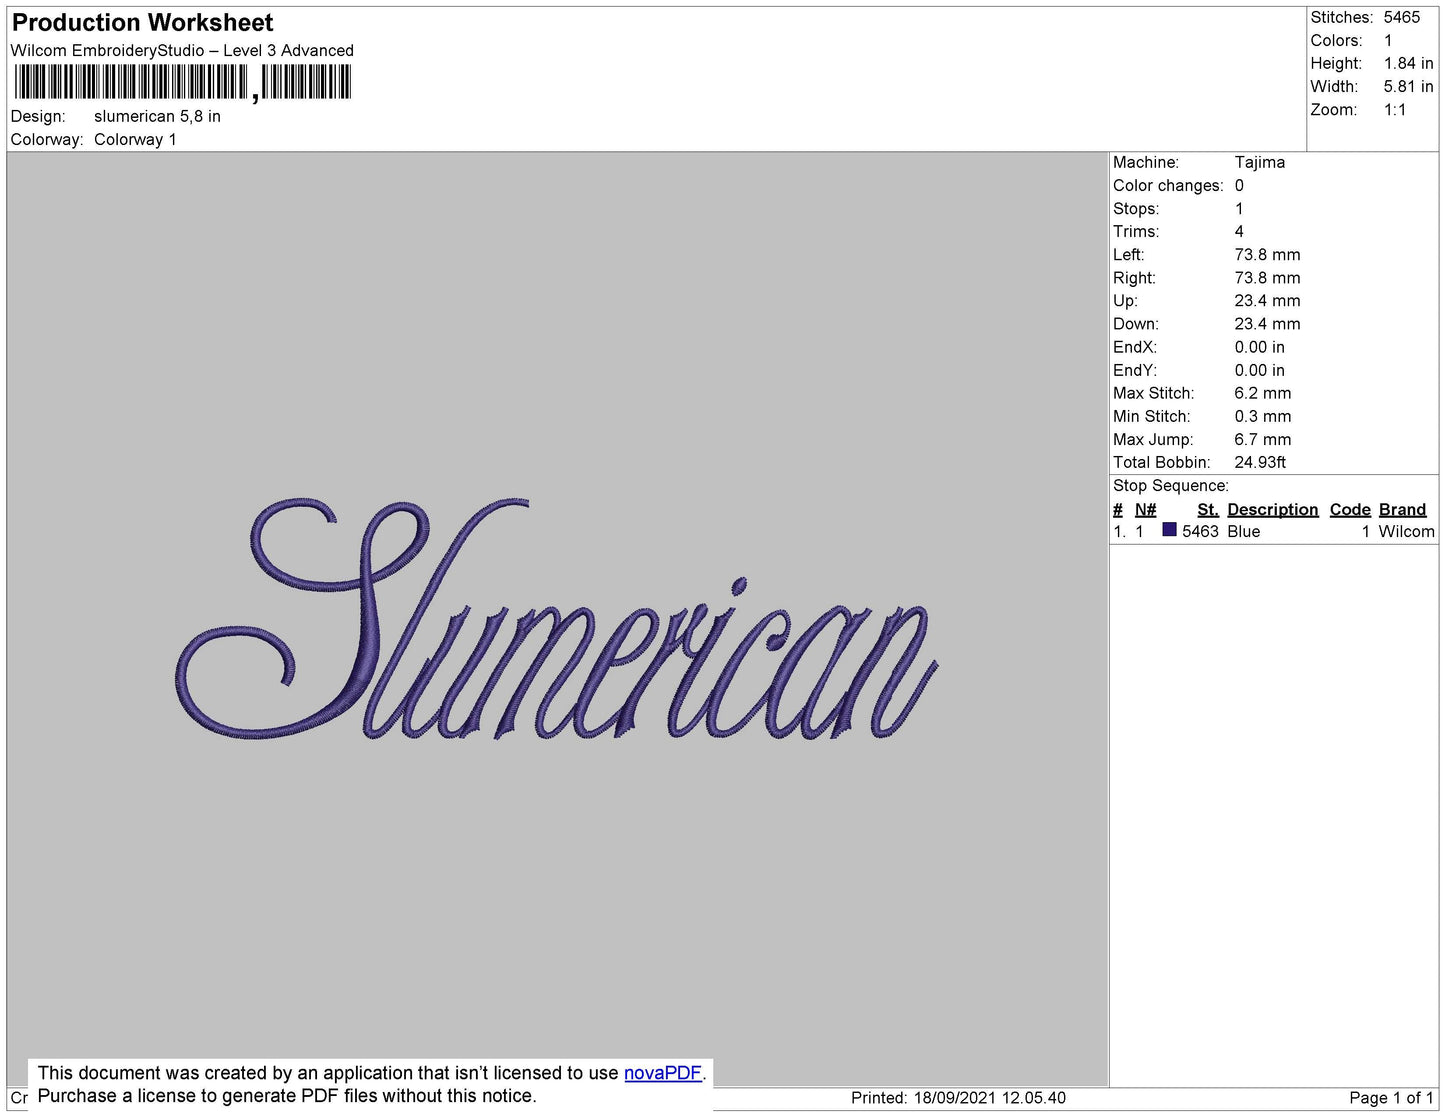Image resolution: width=1445 pixels, height=1117 pixels.
Task: Click the Slumerican embroidery design preview
Action: click(x=556, y=620)
